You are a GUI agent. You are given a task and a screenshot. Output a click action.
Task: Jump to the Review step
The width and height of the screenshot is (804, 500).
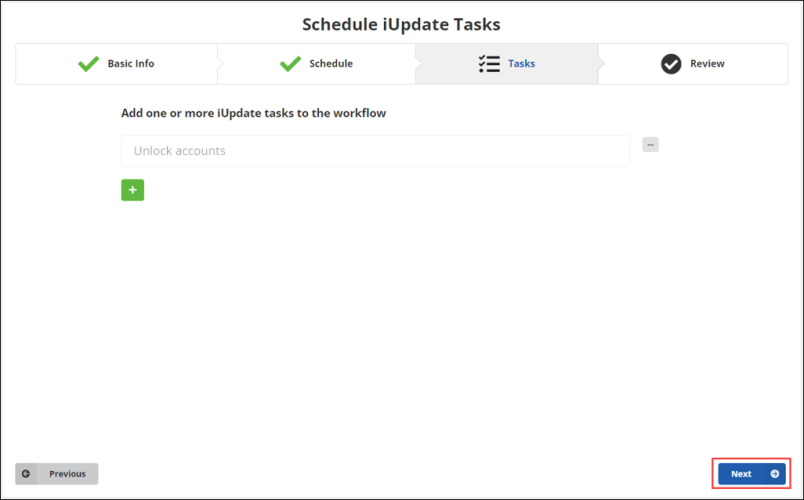pos(707,64)
